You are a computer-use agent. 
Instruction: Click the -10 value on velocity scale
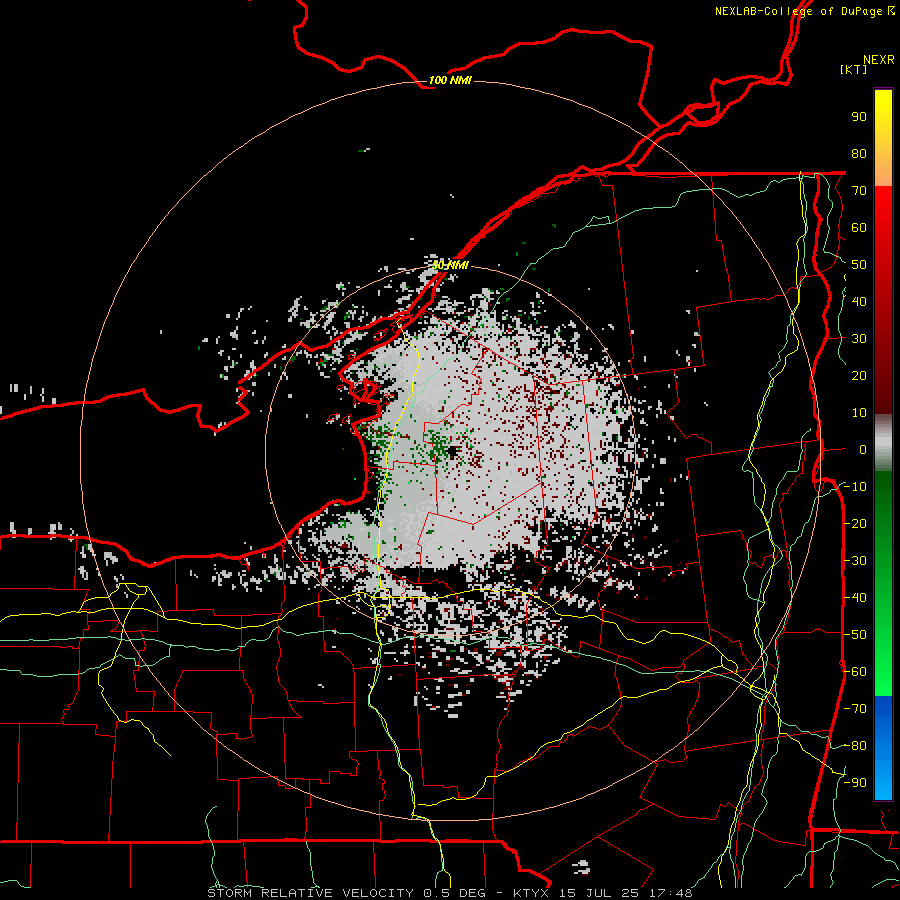[x=855, y=487]
